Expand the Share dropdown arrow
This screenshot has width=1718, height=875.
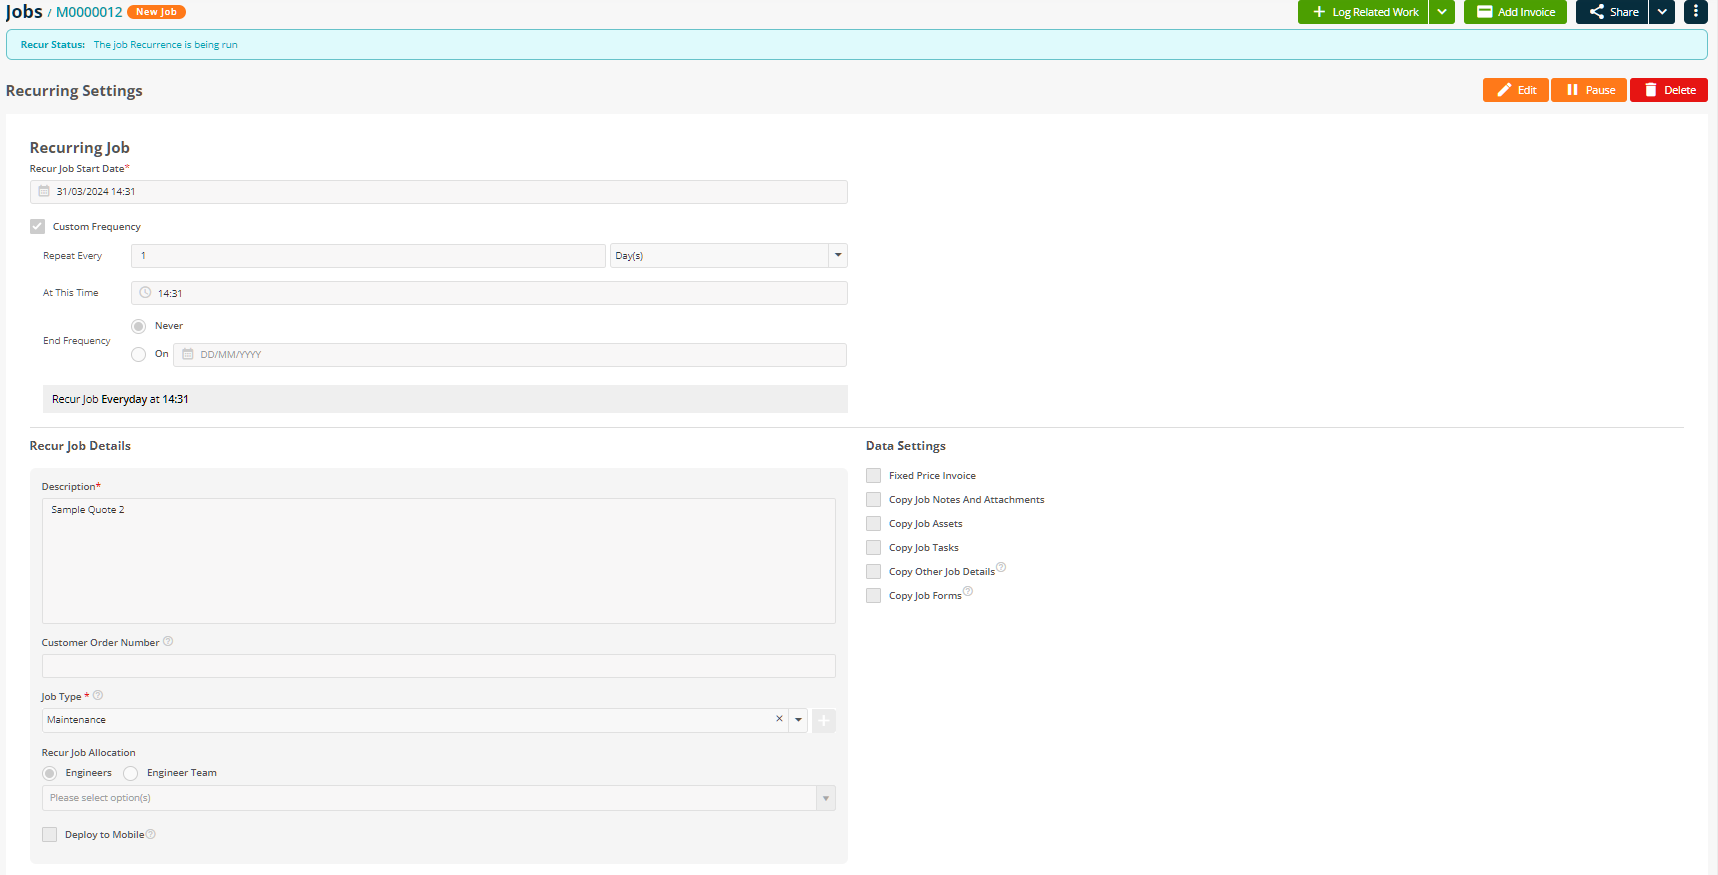click(x=1662, y=12)
